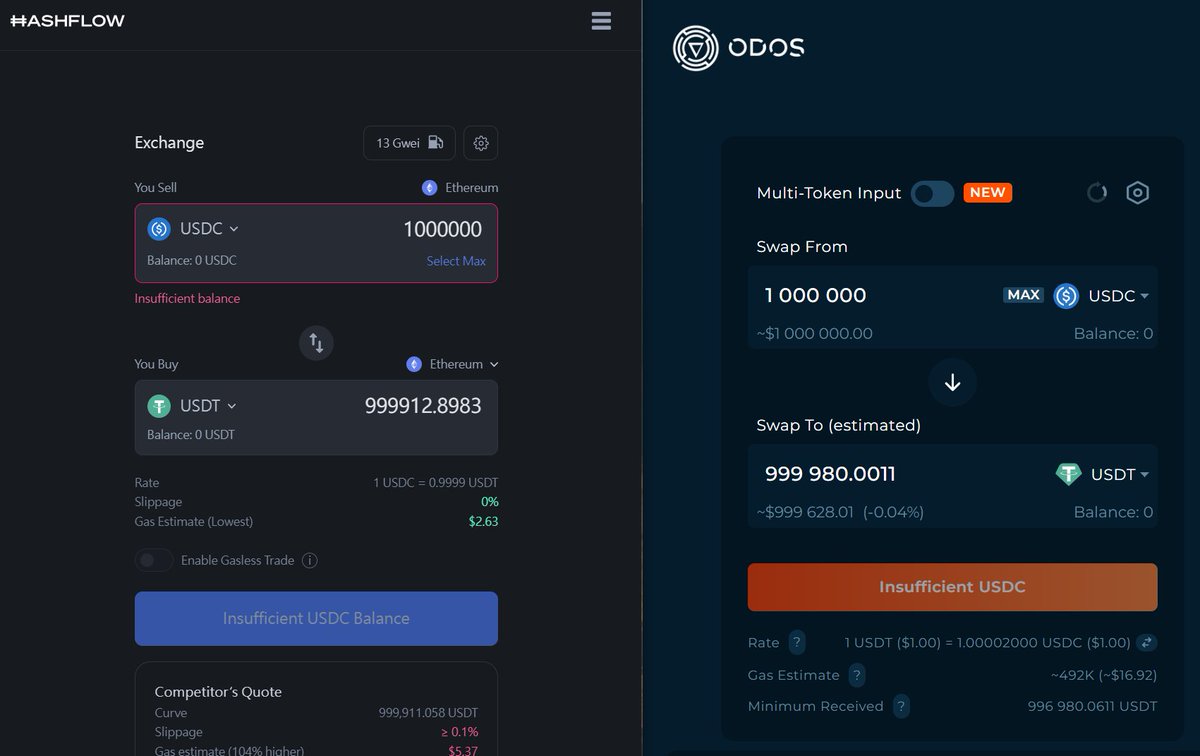Click the Odos ~$999 628.01 (-0.04%) value
Screen dimensions: 1200x756
pos(840,512)
